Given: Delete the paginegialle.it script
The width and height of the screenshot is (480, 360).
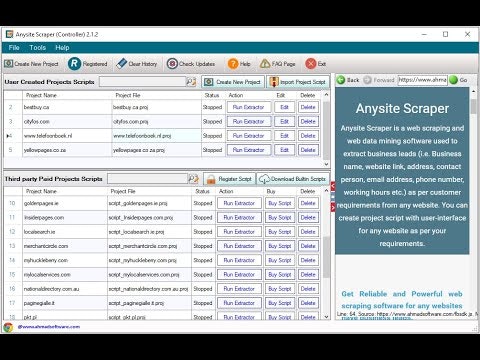Looking at the screenshot, I should [308, 303].
